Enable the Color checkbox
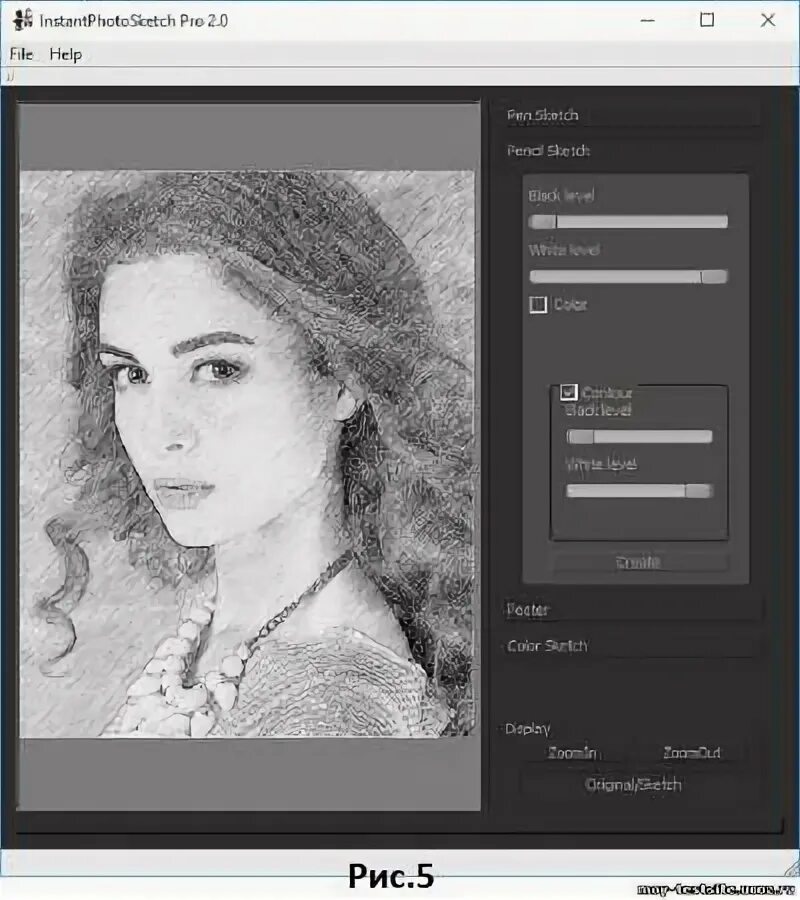The height and width of the screenshot is (900, 800). point(538,304)
